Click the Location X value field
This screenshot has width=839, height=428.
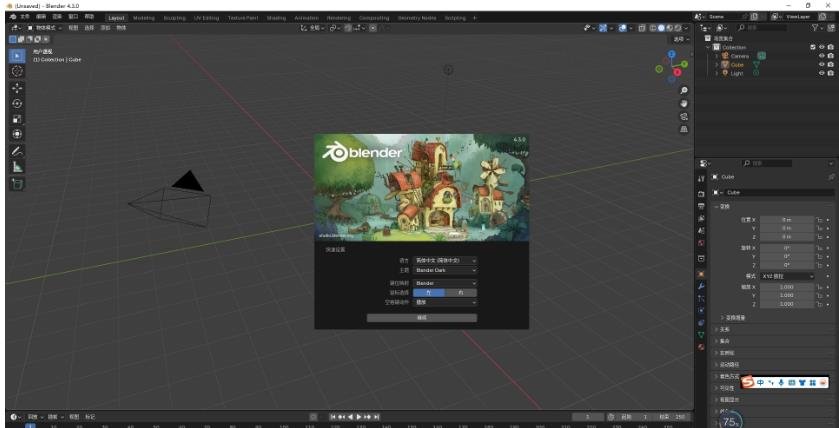click(787, 219)
